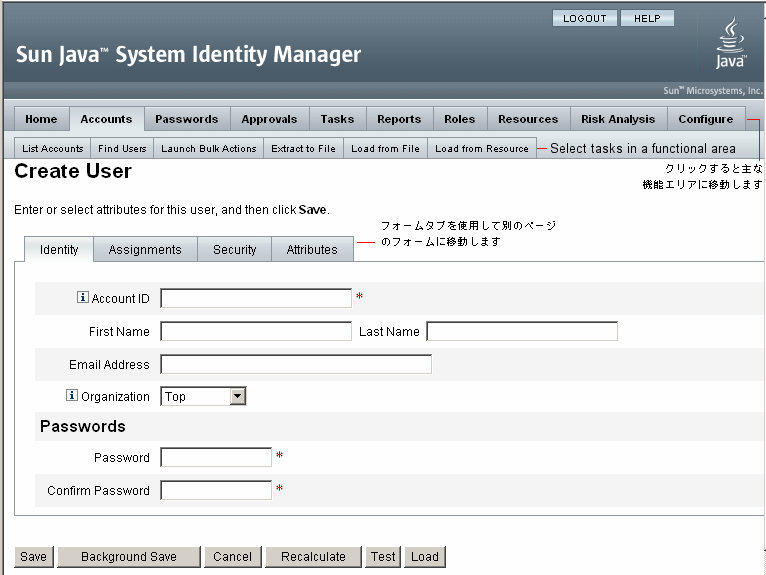Click the LOGOUT button

tap(585, 18)
